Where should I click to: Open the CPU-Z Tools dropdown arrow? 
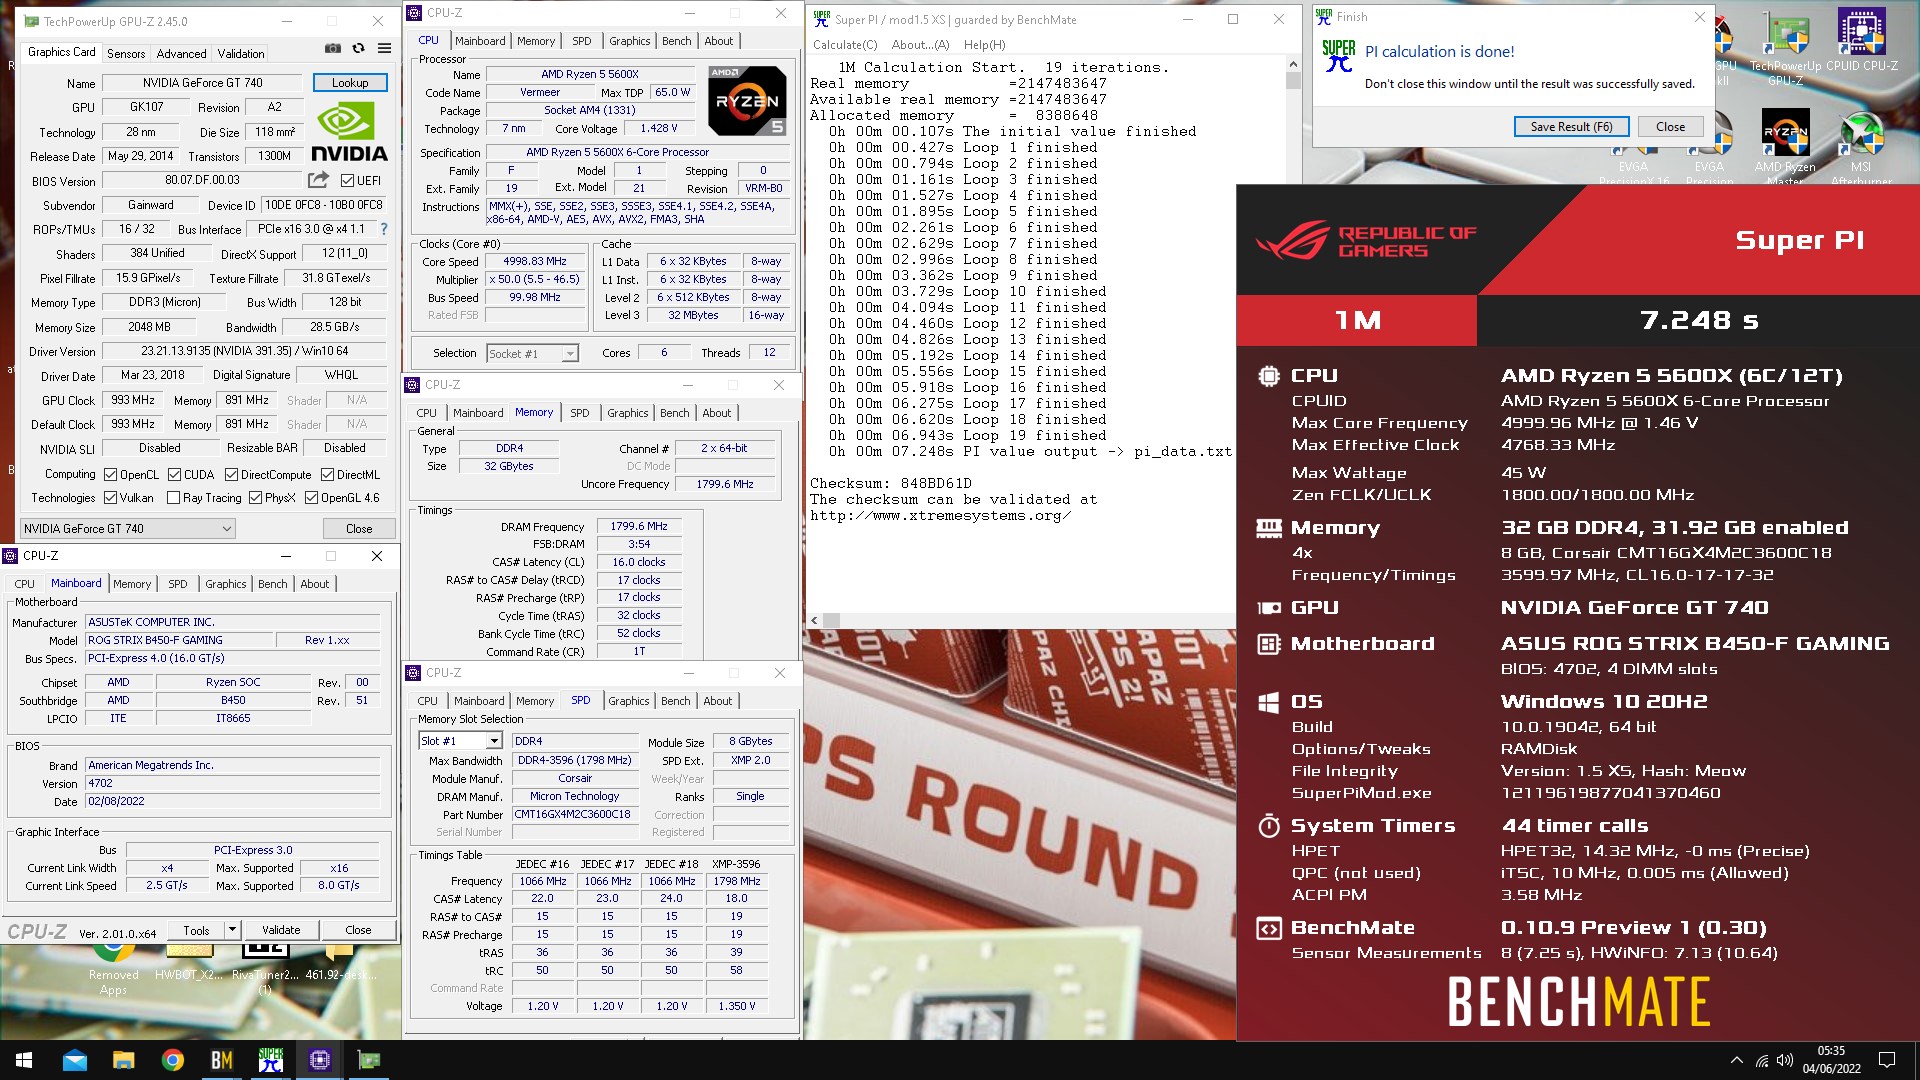[x=232, y=930]
